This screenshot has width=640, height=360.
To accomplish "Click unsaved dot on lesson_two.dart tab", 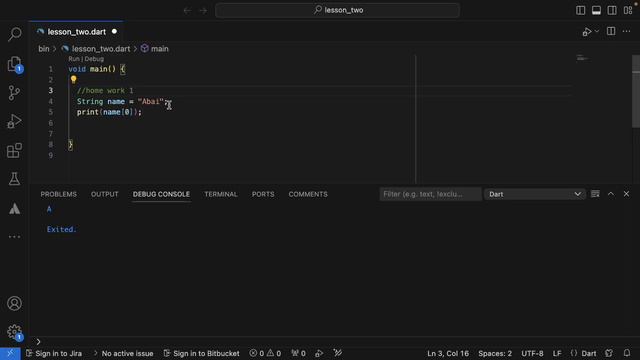I will coord(114,31).
